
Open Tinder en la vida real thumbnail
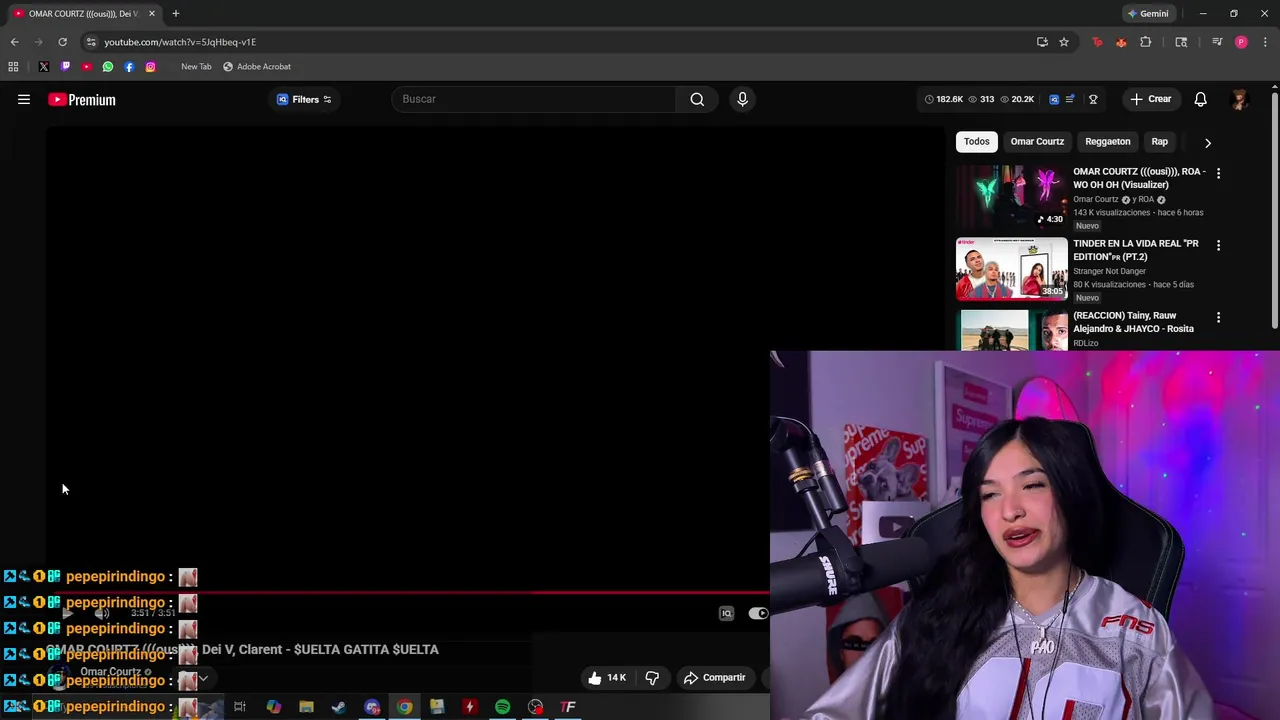pos(1011,269)
